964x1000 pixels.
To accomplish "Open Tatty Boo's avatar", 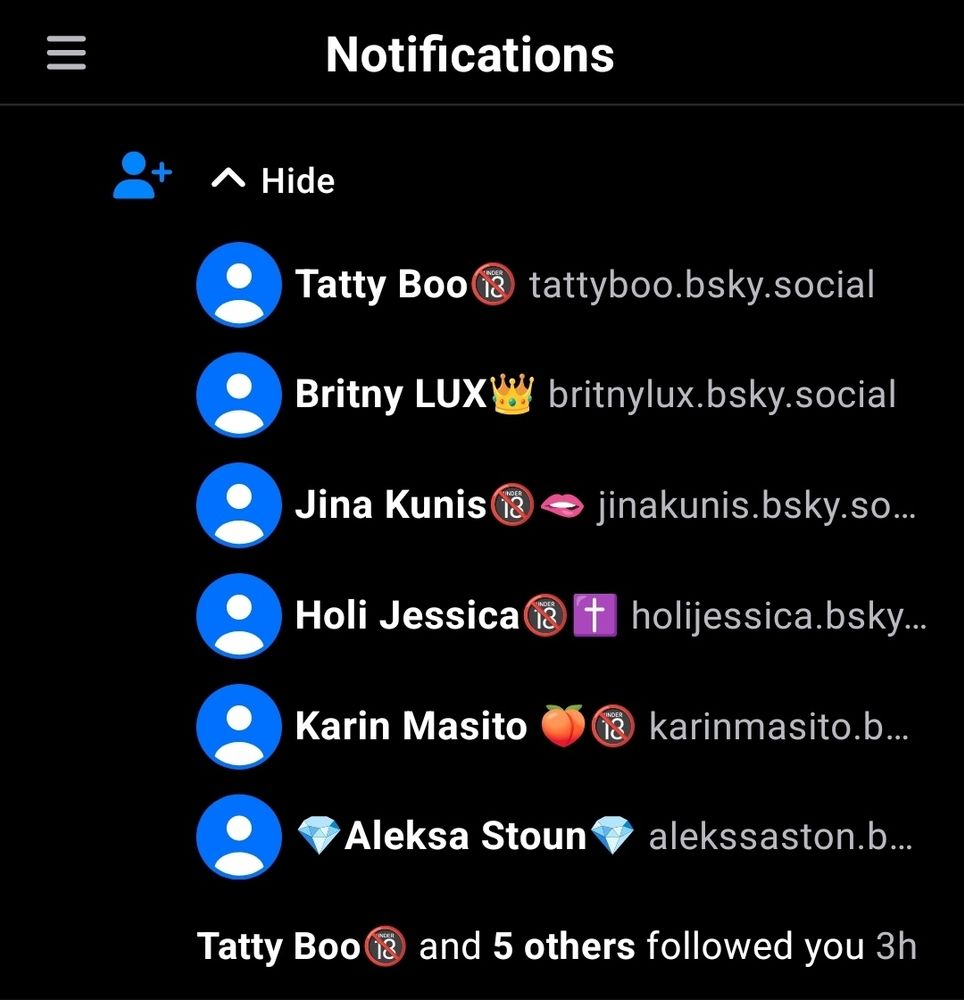I will click(x=239, y=284).
